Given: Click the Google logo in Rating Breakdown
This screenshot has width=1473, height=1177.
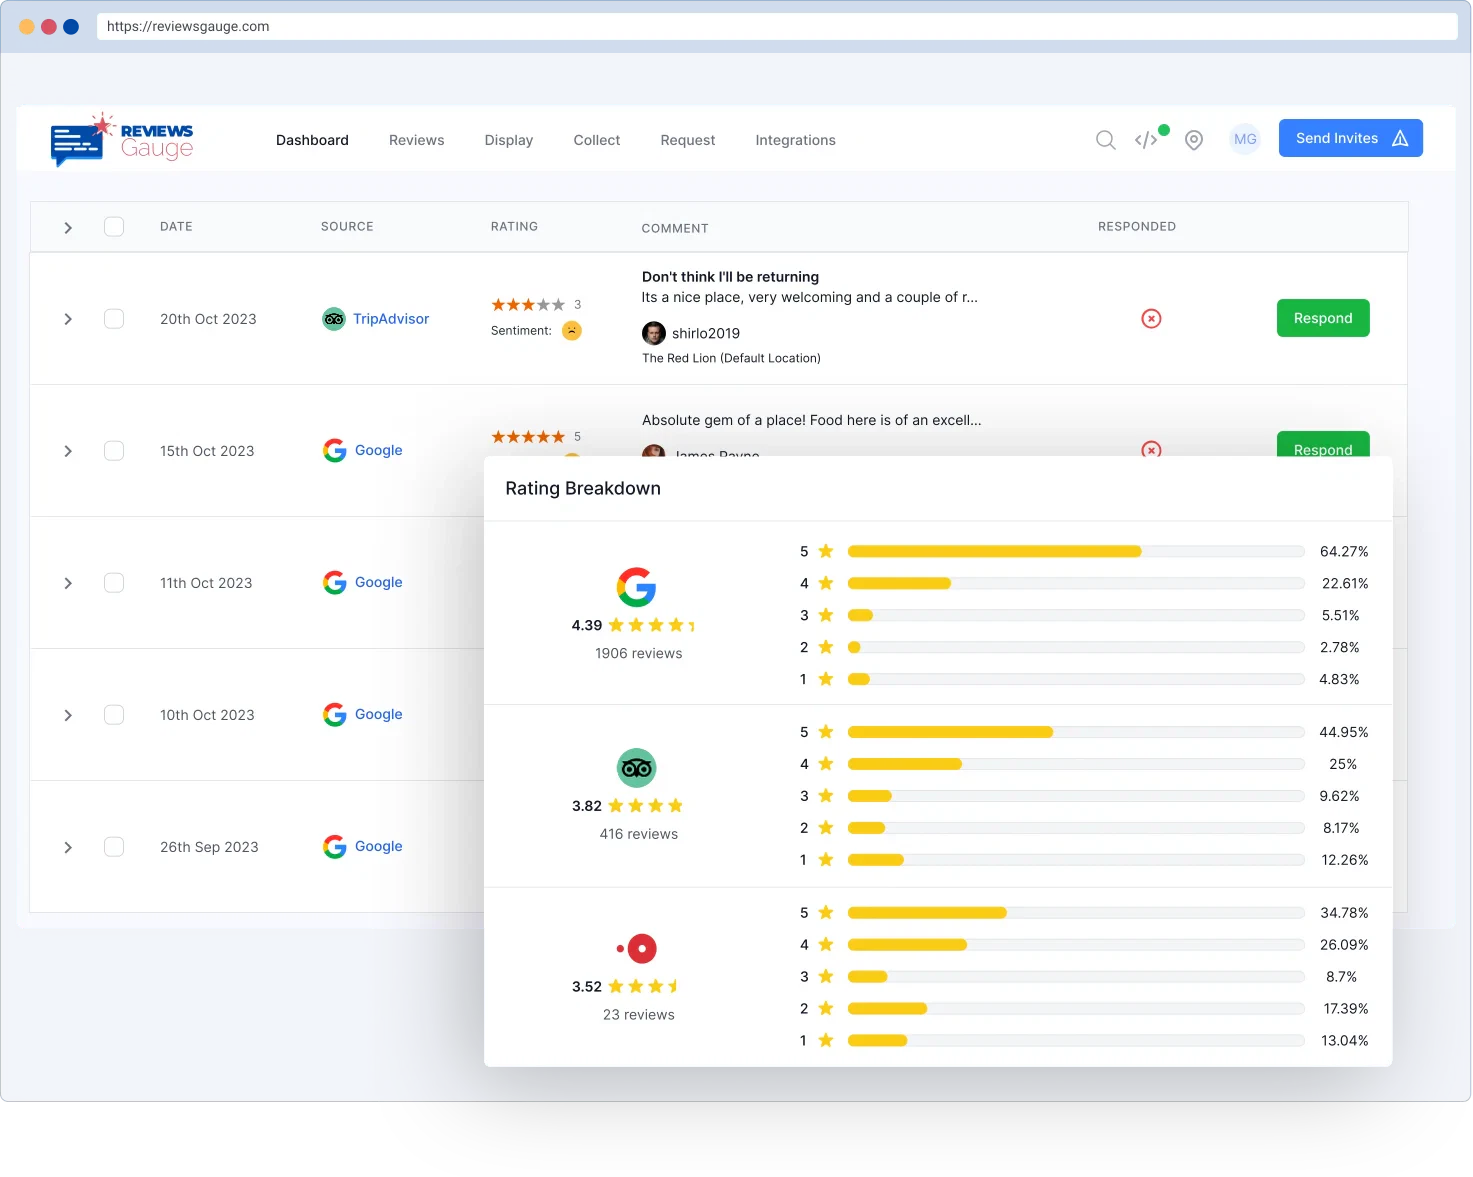Looking at the screenshot, I should 636,587.
